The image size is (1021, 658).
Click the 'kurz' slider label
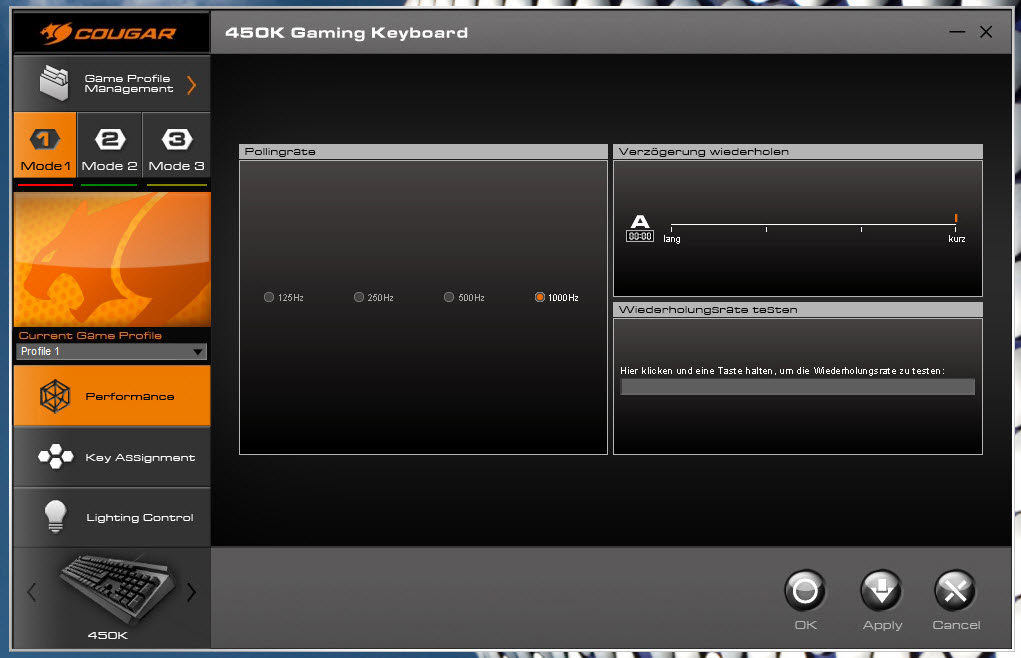pyautogui.click(x=957, y=240)
